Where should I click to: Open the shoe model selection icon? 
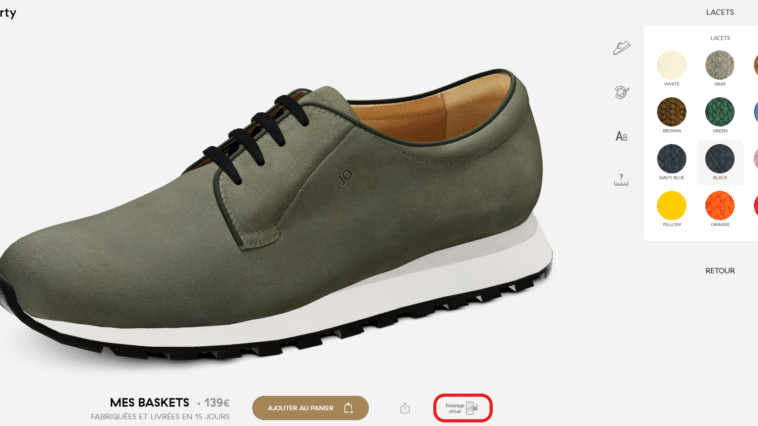click(x=621, y=48)
